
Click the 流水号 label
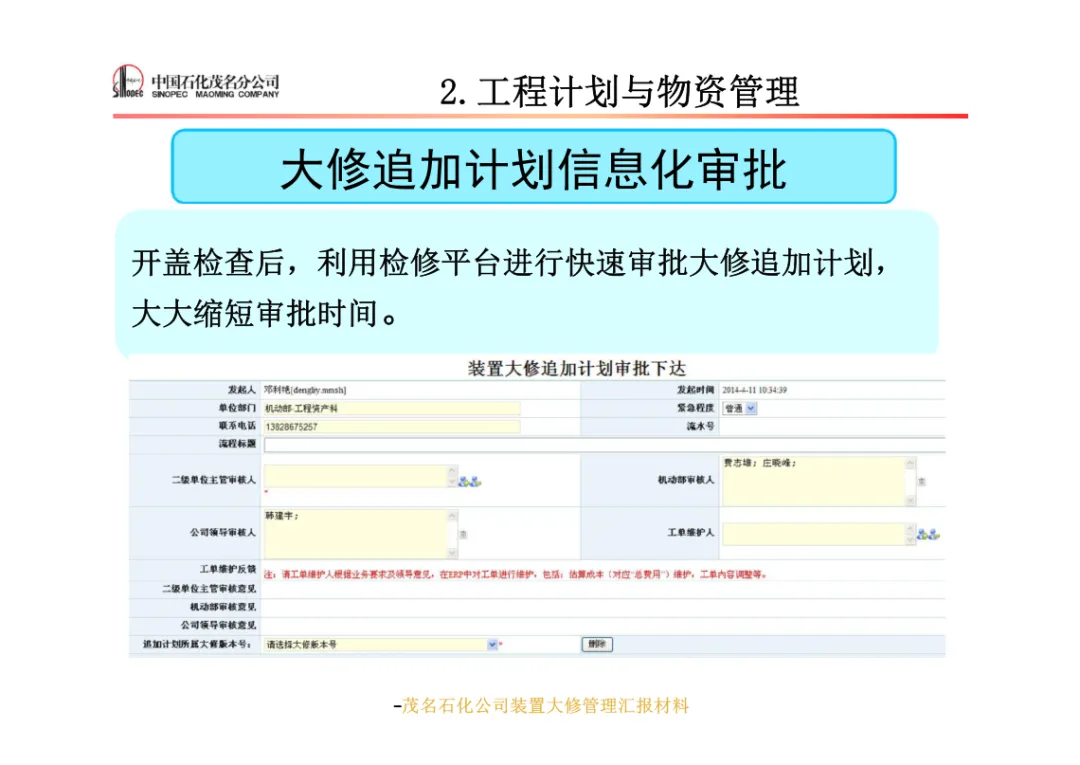(700, 427)
